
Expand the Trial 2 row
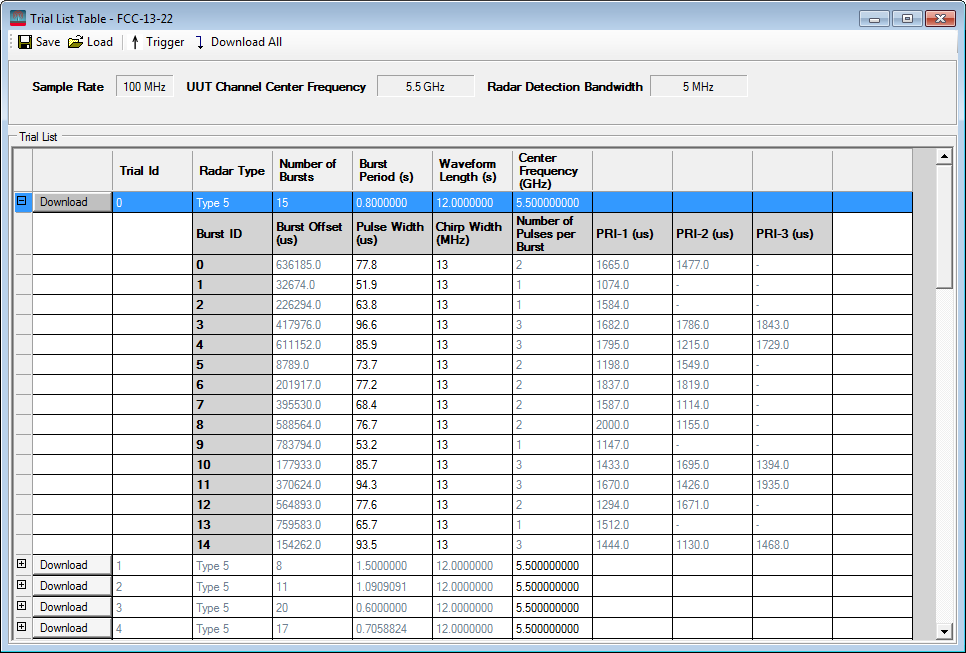21,585
